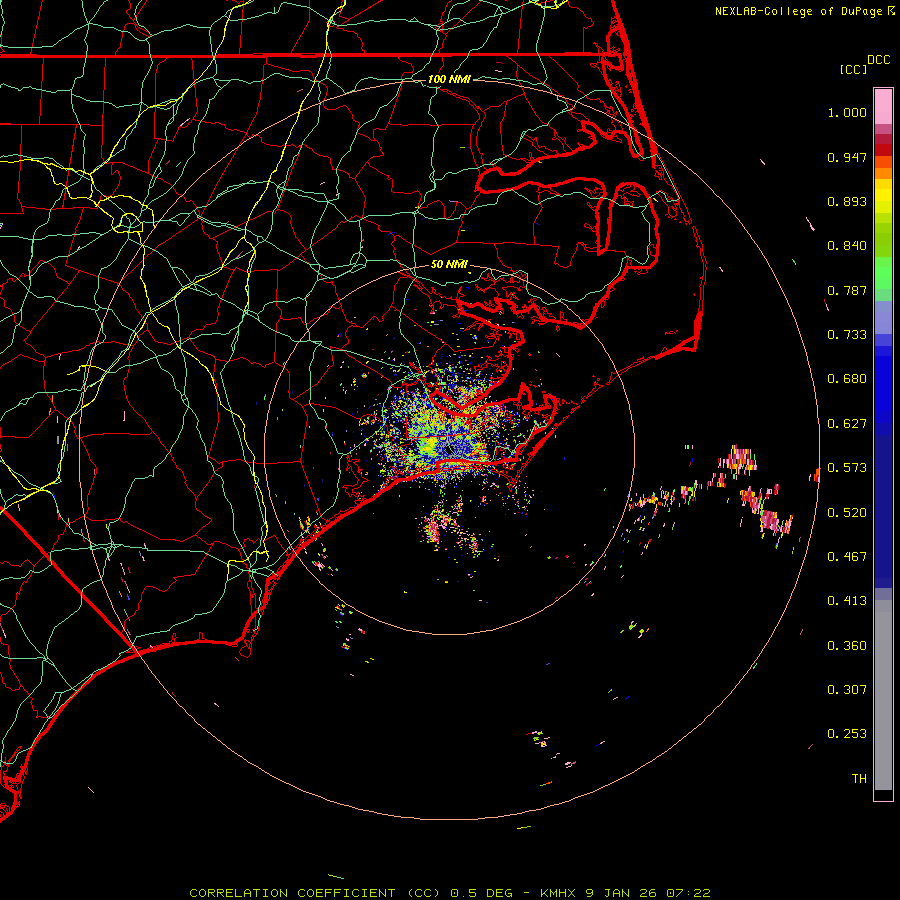Click the 0.680 scale value
The image size is (900, 900).
click(847, 379)
